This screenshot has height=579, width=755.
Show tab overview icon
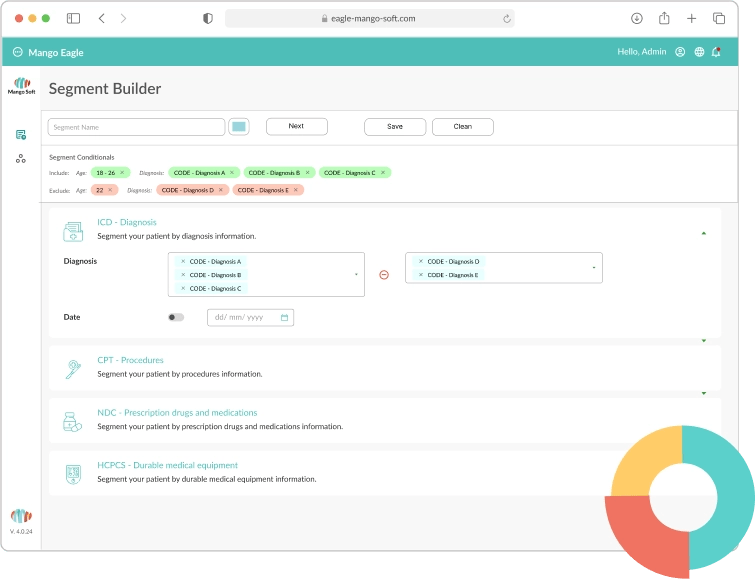tap(719, 18)
